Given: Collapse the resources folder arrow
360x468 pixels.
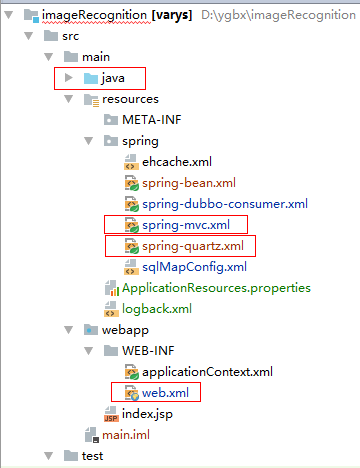Looking at the screenshot, I should tap(69, 99).
